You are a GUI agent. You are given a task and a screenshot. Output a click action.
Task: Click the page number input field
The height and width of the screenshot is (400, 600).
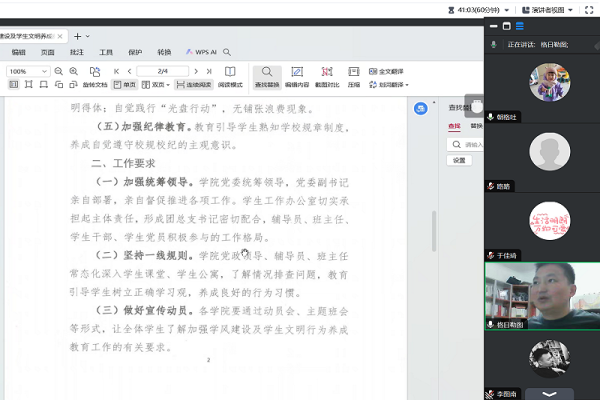pyautogui.click(x=162, y=71)
